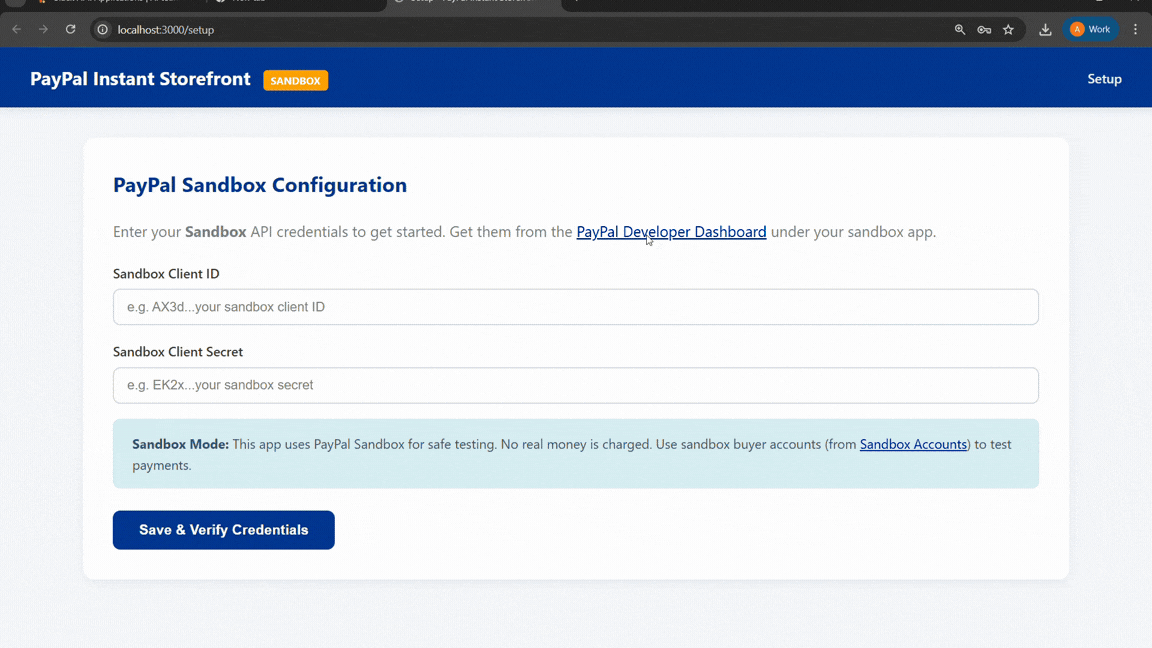Image resolution: width=1152 pixels, height=648 pixels.
Task: Reload the page with the refresh icon
Action: coord(70,29)
